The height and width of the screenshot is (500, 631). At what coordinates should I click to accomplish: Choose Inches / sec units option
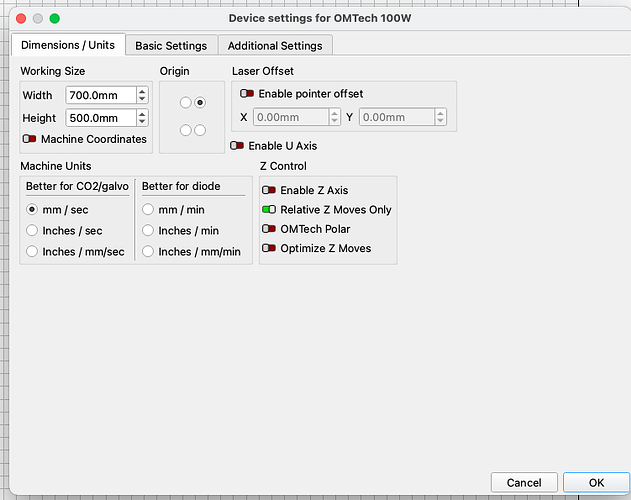(32, 231)
